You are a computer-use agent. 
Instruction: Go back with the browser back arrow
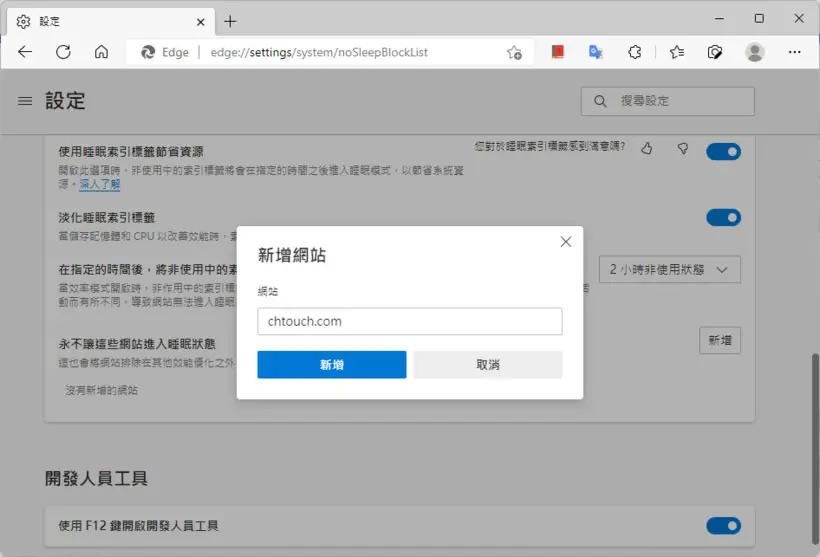click(25, 52)
